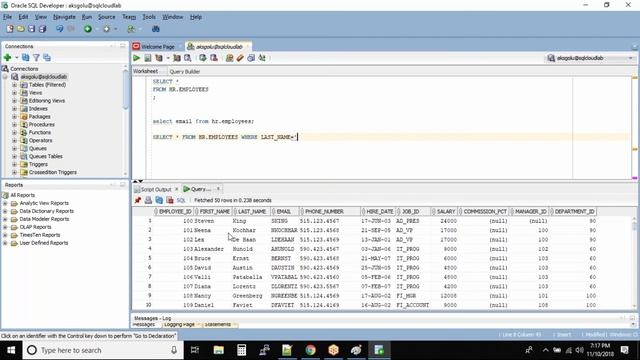The height and width of the screenshot is (360, 640).
Task: Expand the Indexes tree node
Action: (14, 109)
